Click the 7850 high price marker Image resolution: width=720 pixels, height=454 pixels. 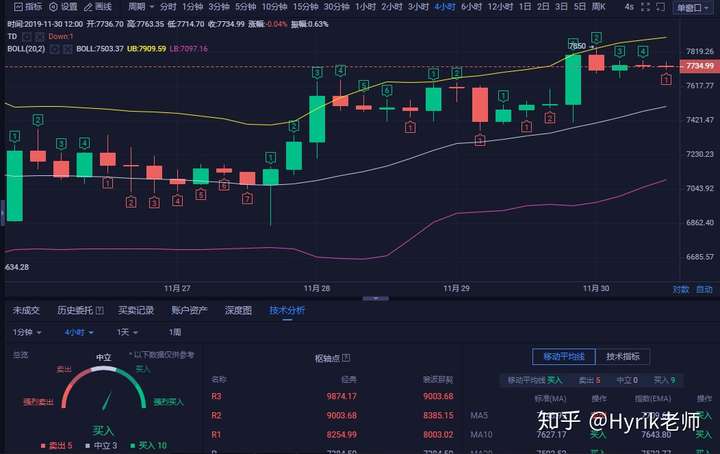coord(578,46)
